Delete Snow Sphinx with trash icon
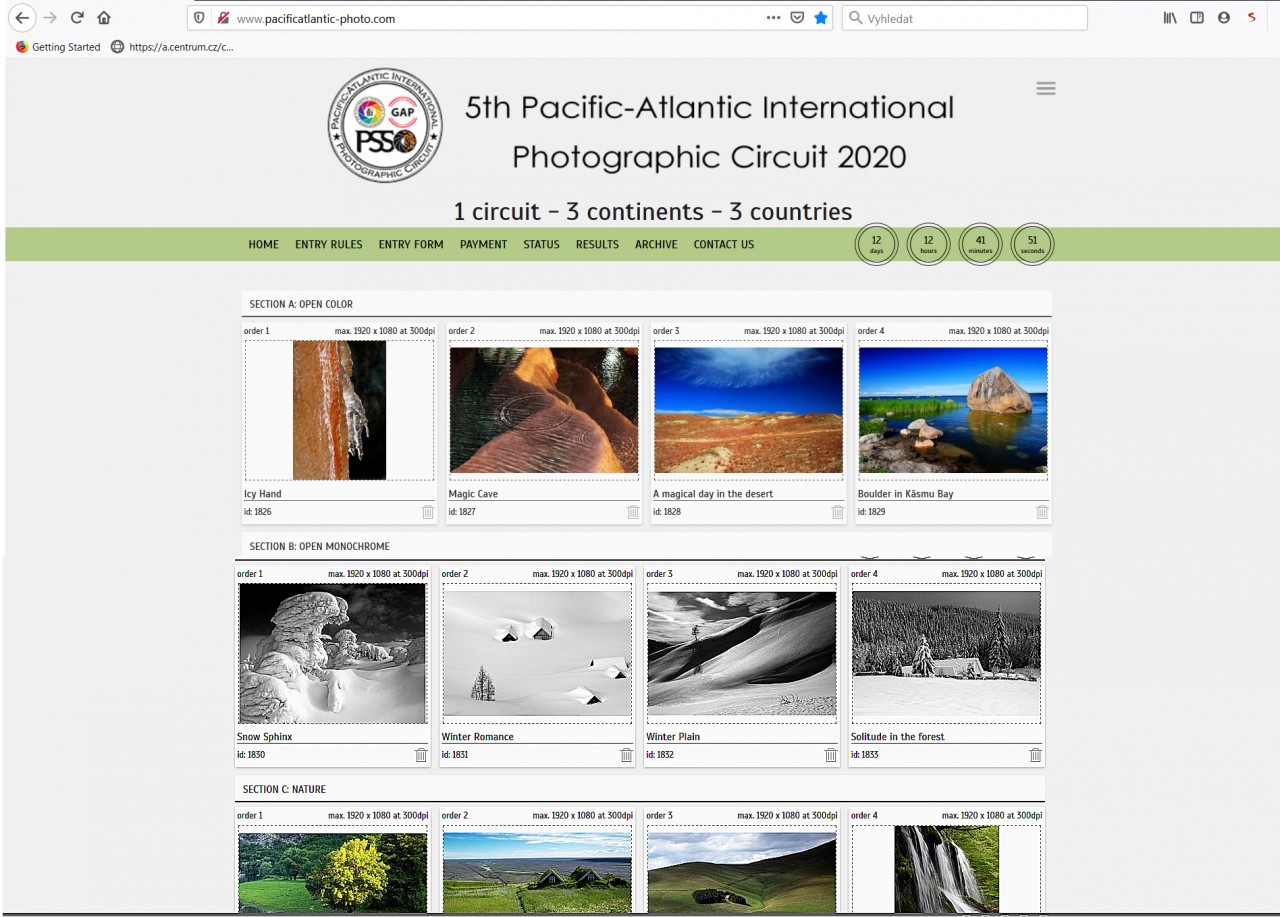The height and width of the screenshot is (917, 1280). 421,755
